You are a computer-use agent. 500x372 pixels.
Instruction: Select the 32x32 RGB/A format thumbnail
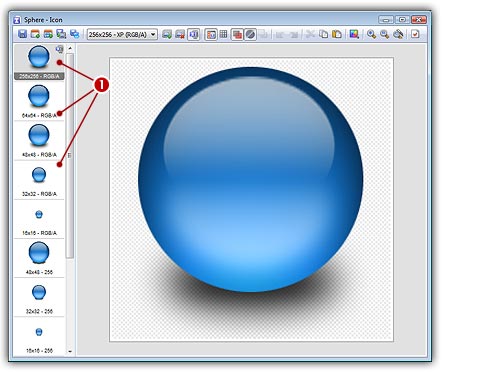39,180
